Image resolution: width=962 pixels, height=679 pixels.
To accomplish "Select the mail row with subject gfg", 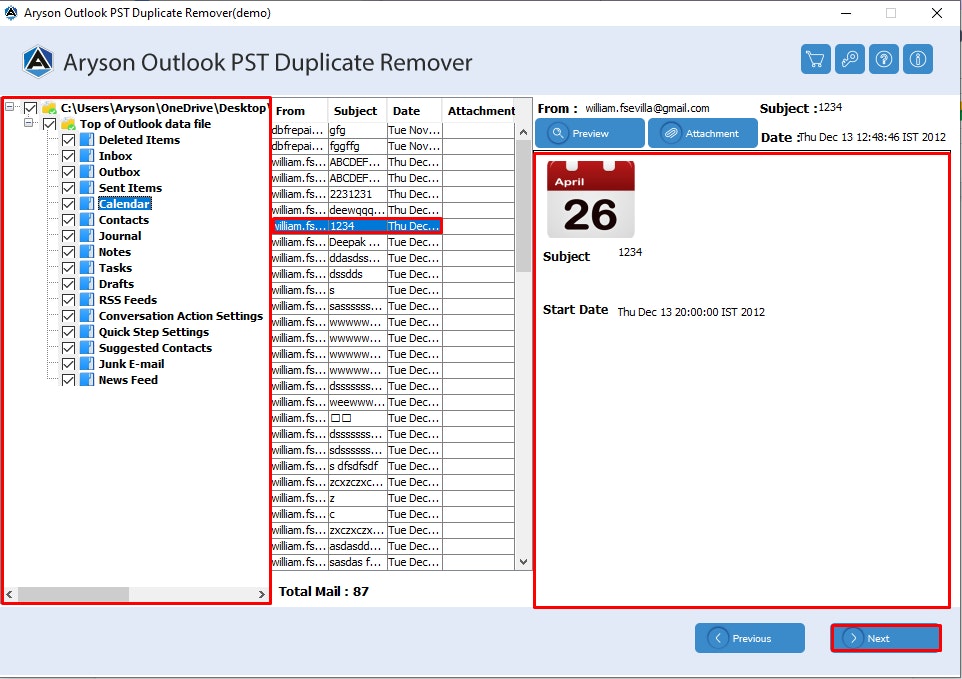I will pos(393,130).
